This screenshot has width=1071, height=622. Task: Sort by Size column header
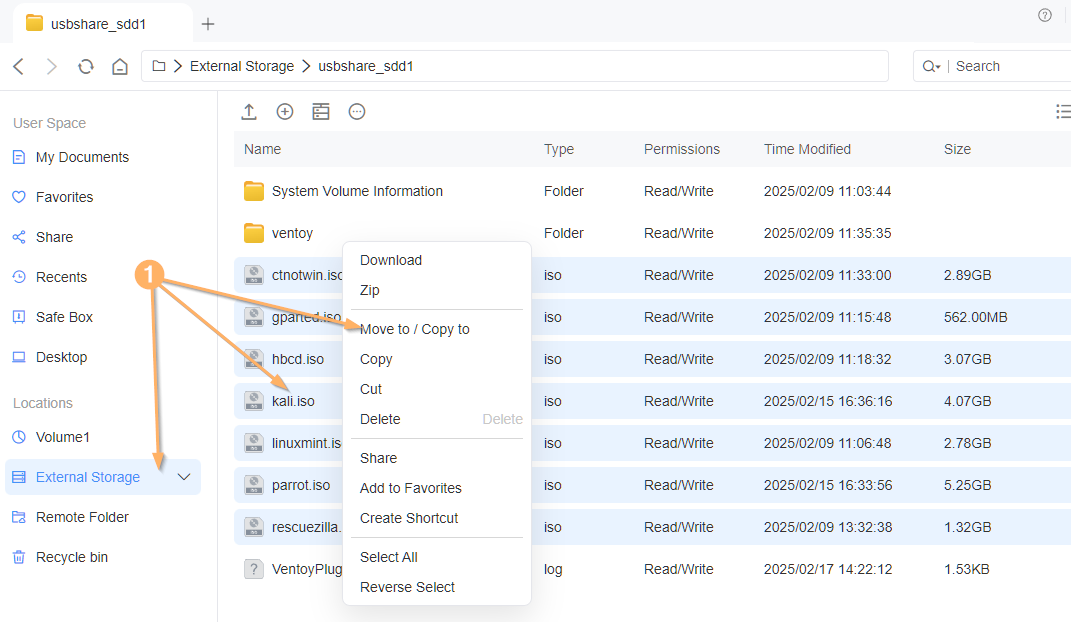tap(957, 149)
